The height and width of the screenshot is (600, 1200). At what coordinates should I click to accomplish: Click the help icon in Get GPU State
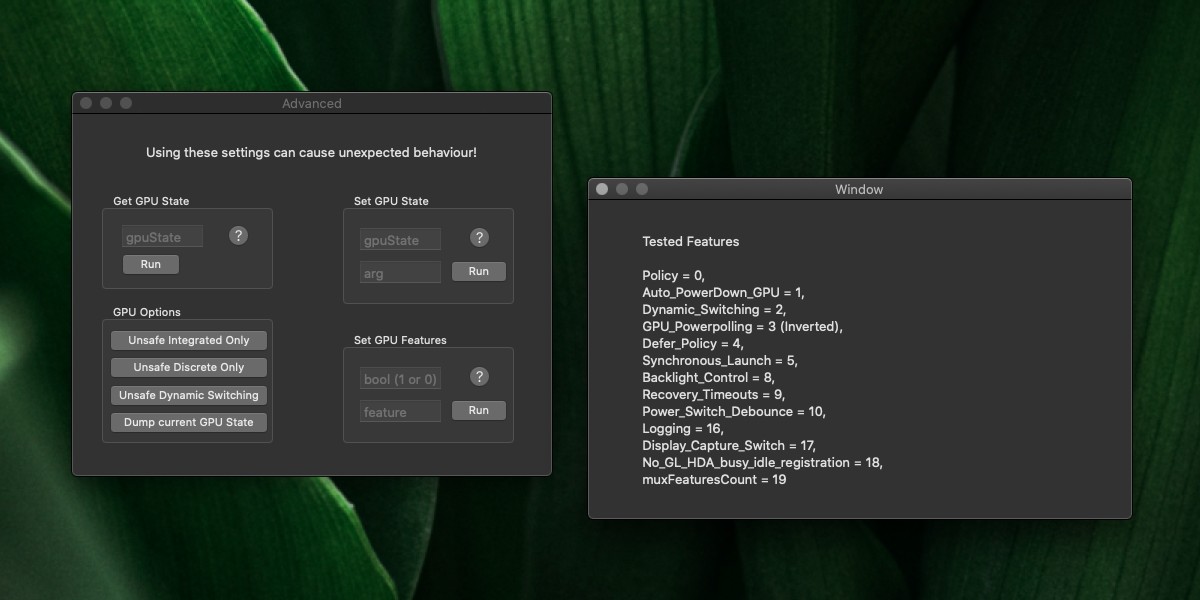pyautogui.click(x=238, y=236)
